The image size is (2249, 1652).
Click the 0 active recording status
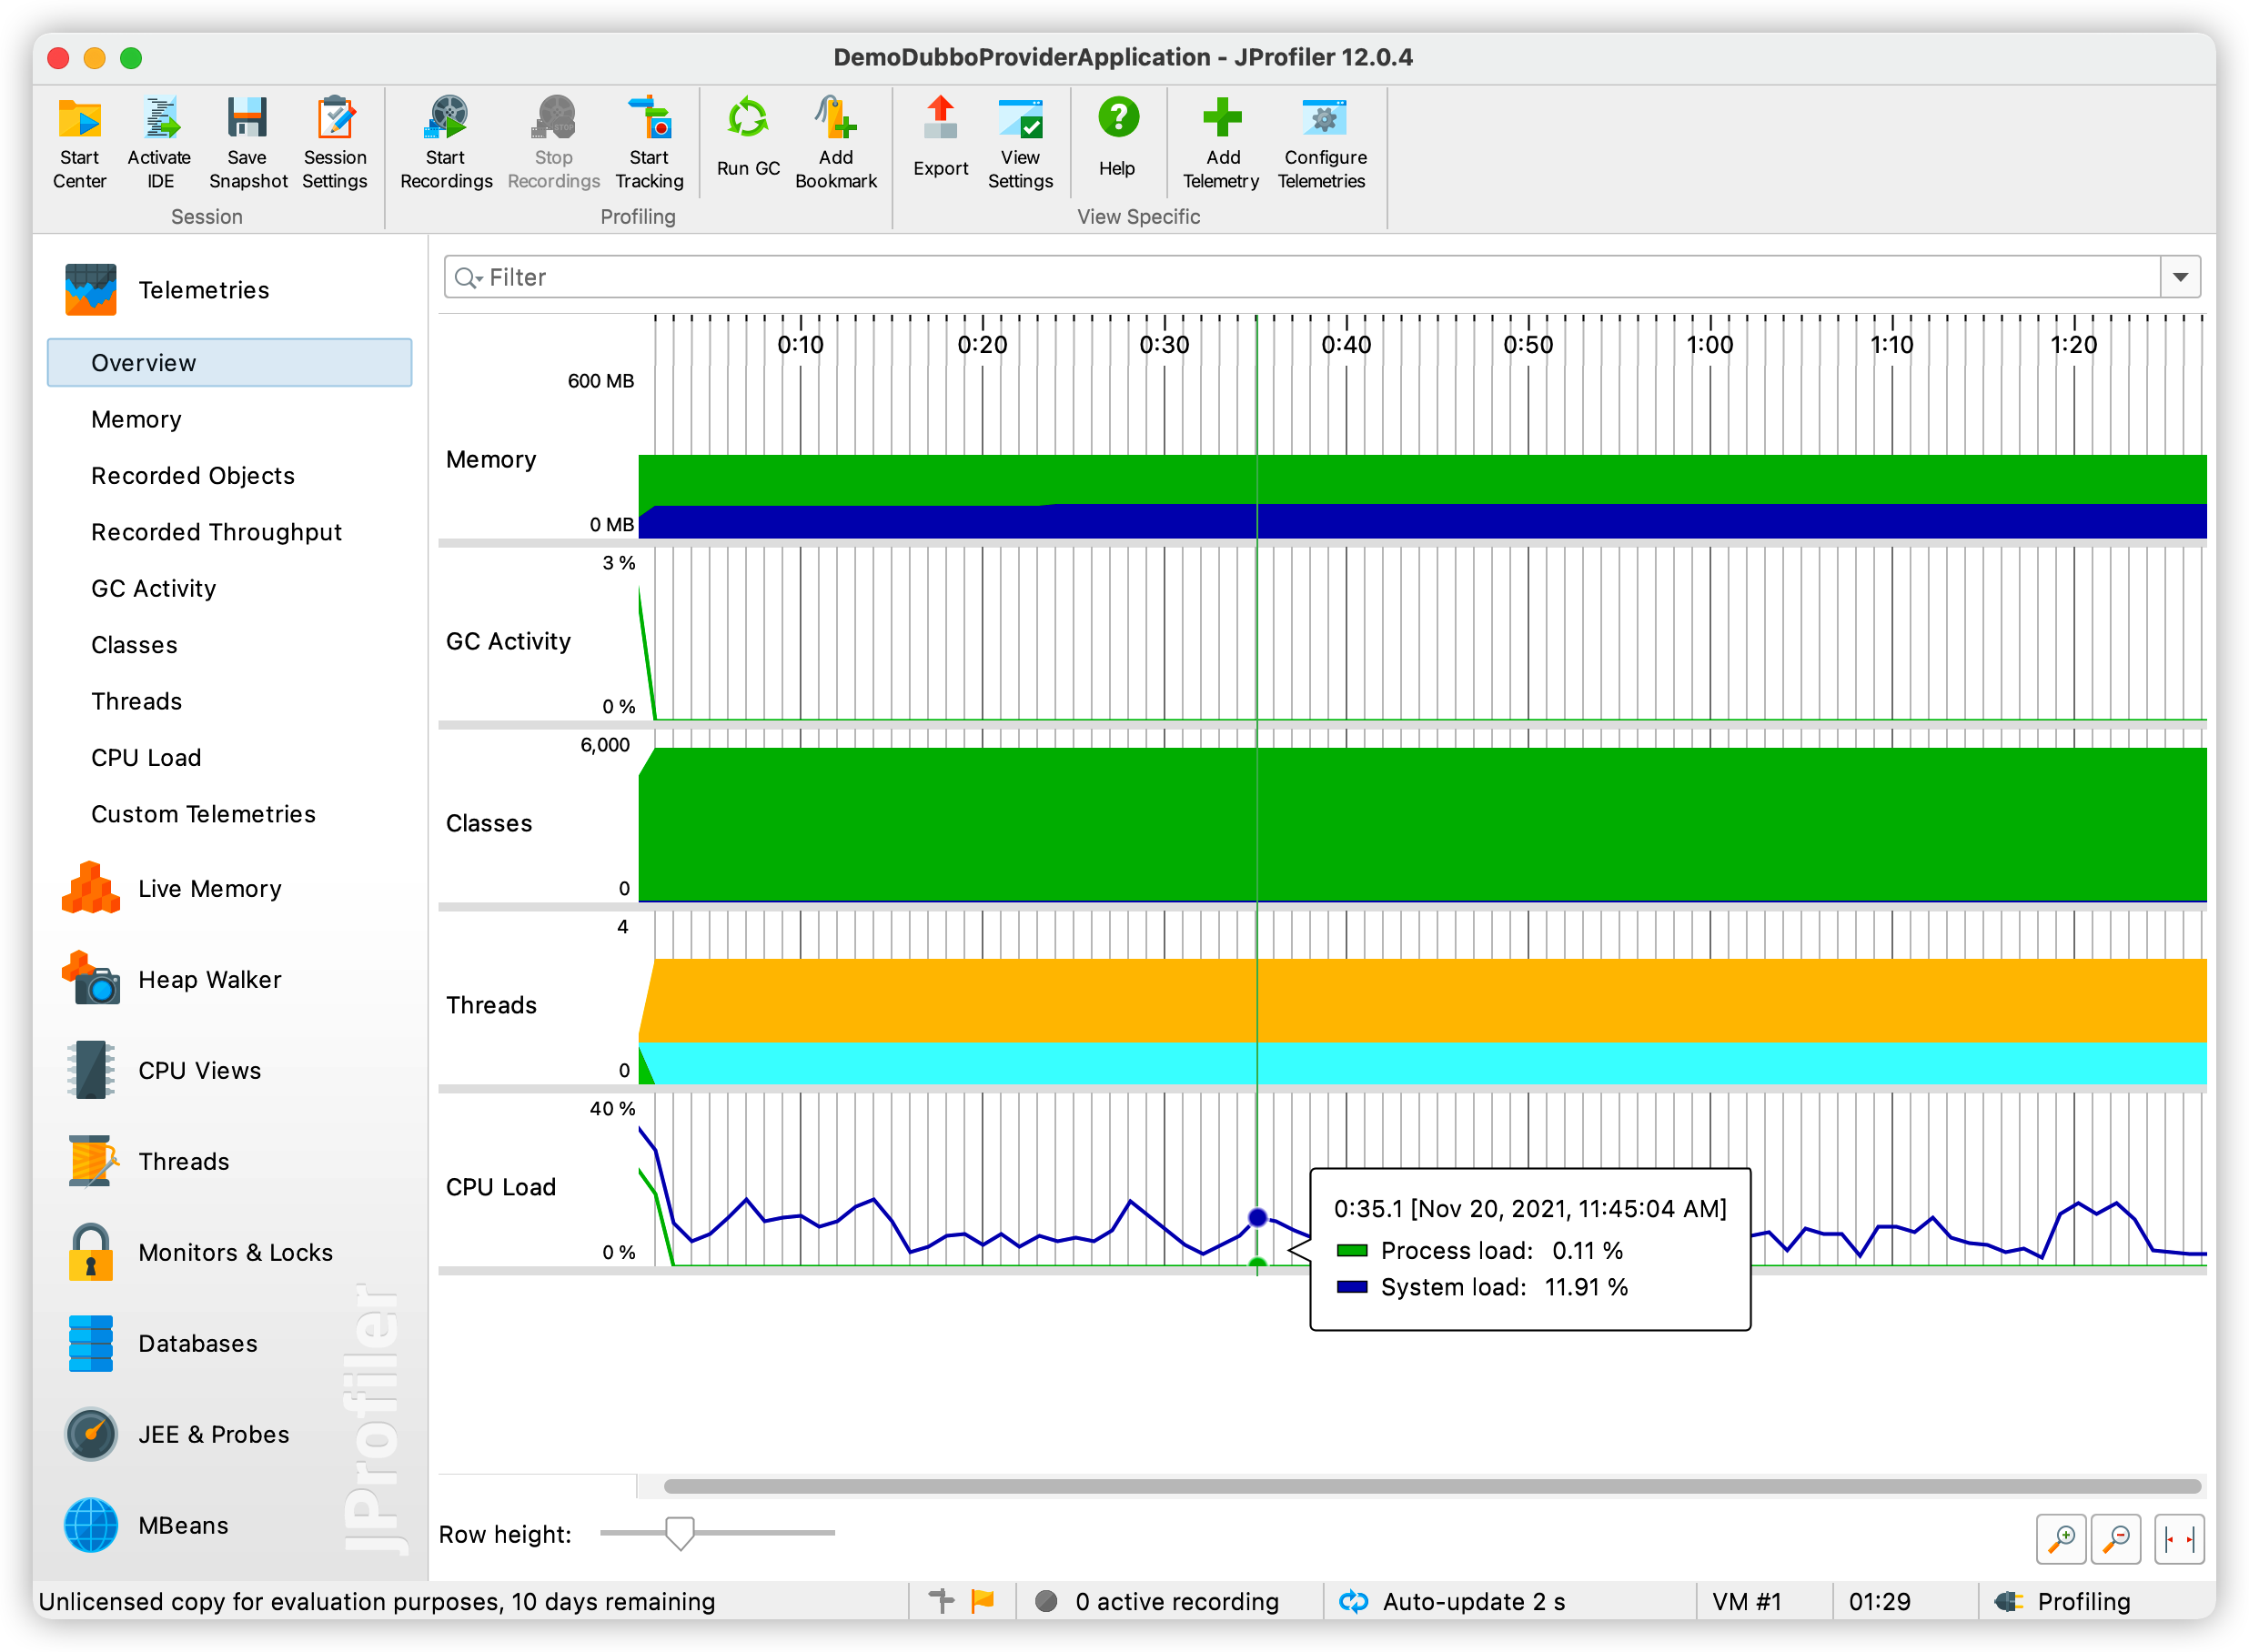click(x=1157, y=1602)
